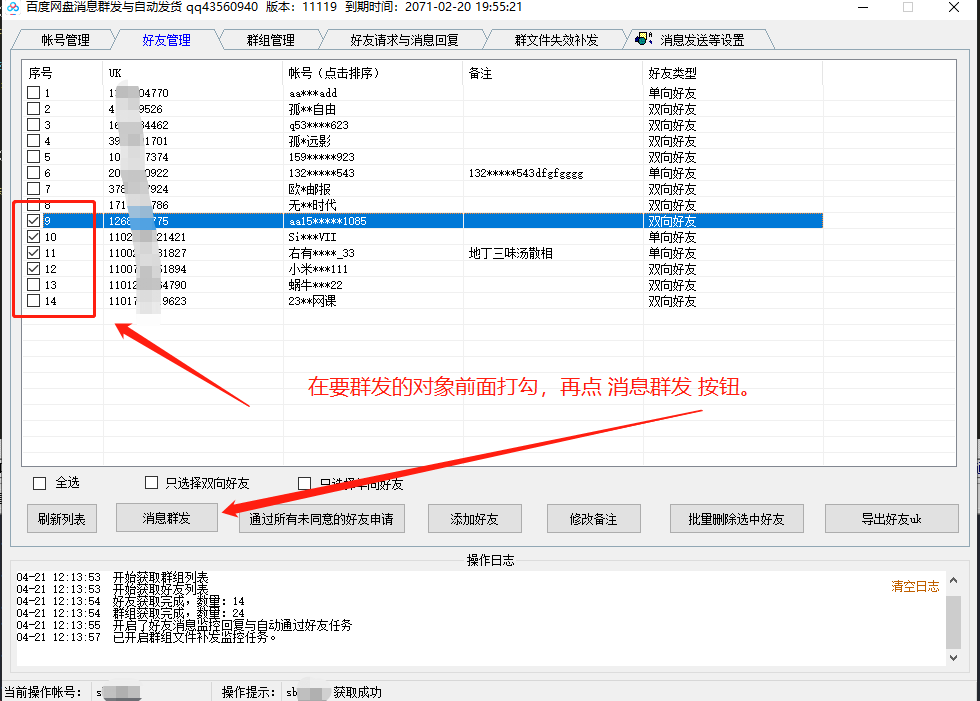980x701 pixels.
Task: Click 通过所有未同意的好友申请 button
Action: 321,518
